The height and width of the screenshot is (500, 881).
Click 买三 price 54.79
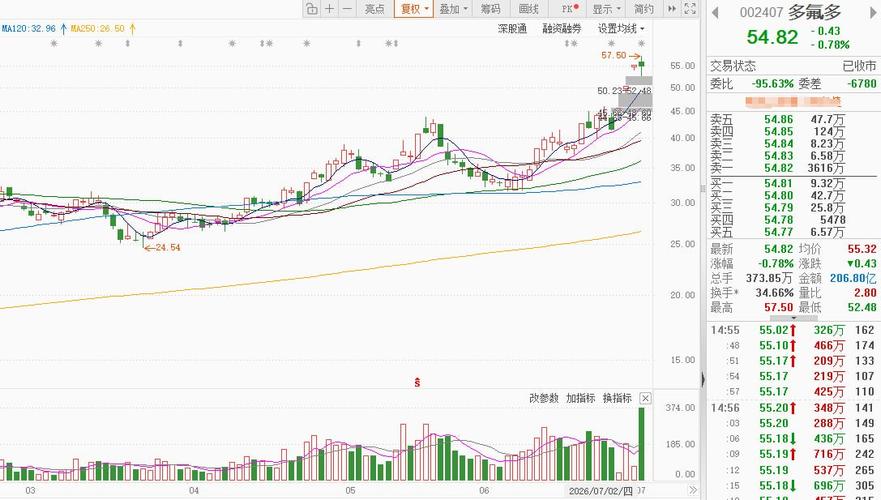click(778, 208)
